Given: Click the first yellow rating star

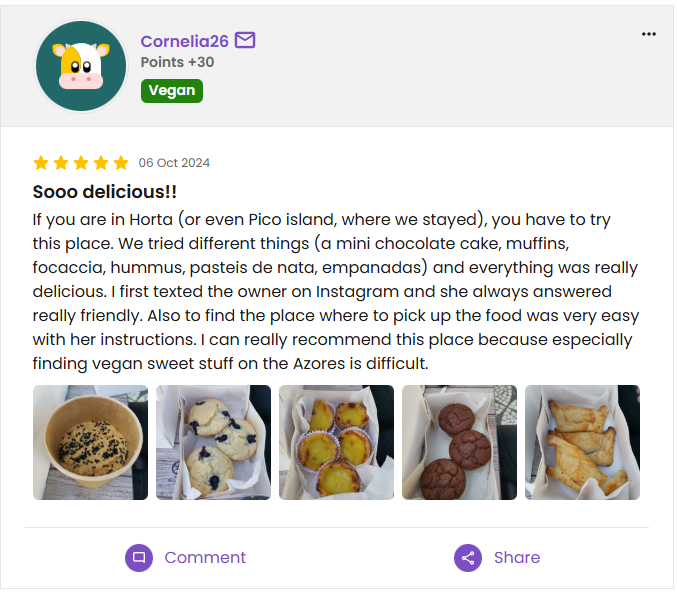Looking at the screenshot, I should 41,163.
